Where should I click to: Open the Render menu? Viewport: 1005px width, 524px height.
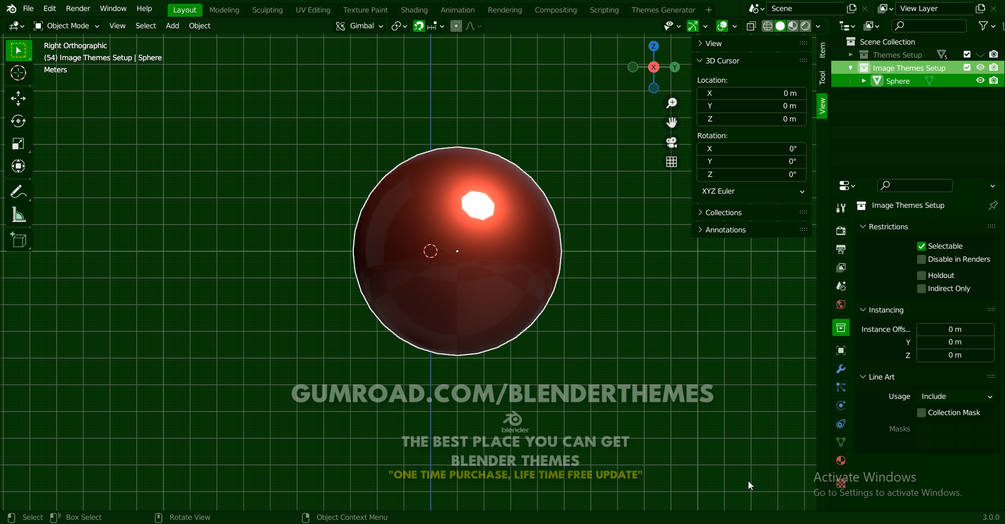point(78,9)
